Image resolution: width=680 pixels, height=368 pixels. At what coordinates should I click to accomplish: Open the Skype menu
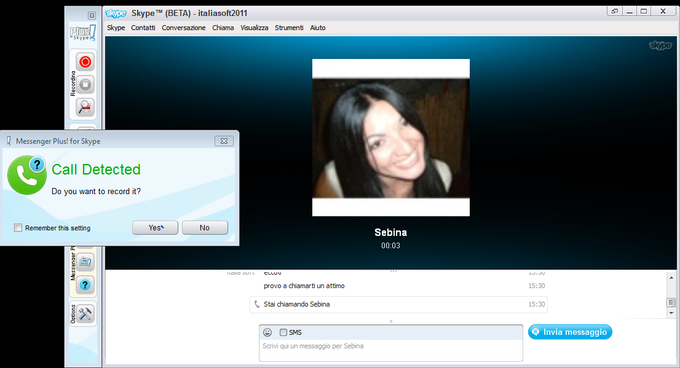pyautogui.click(x=116, y=28)
